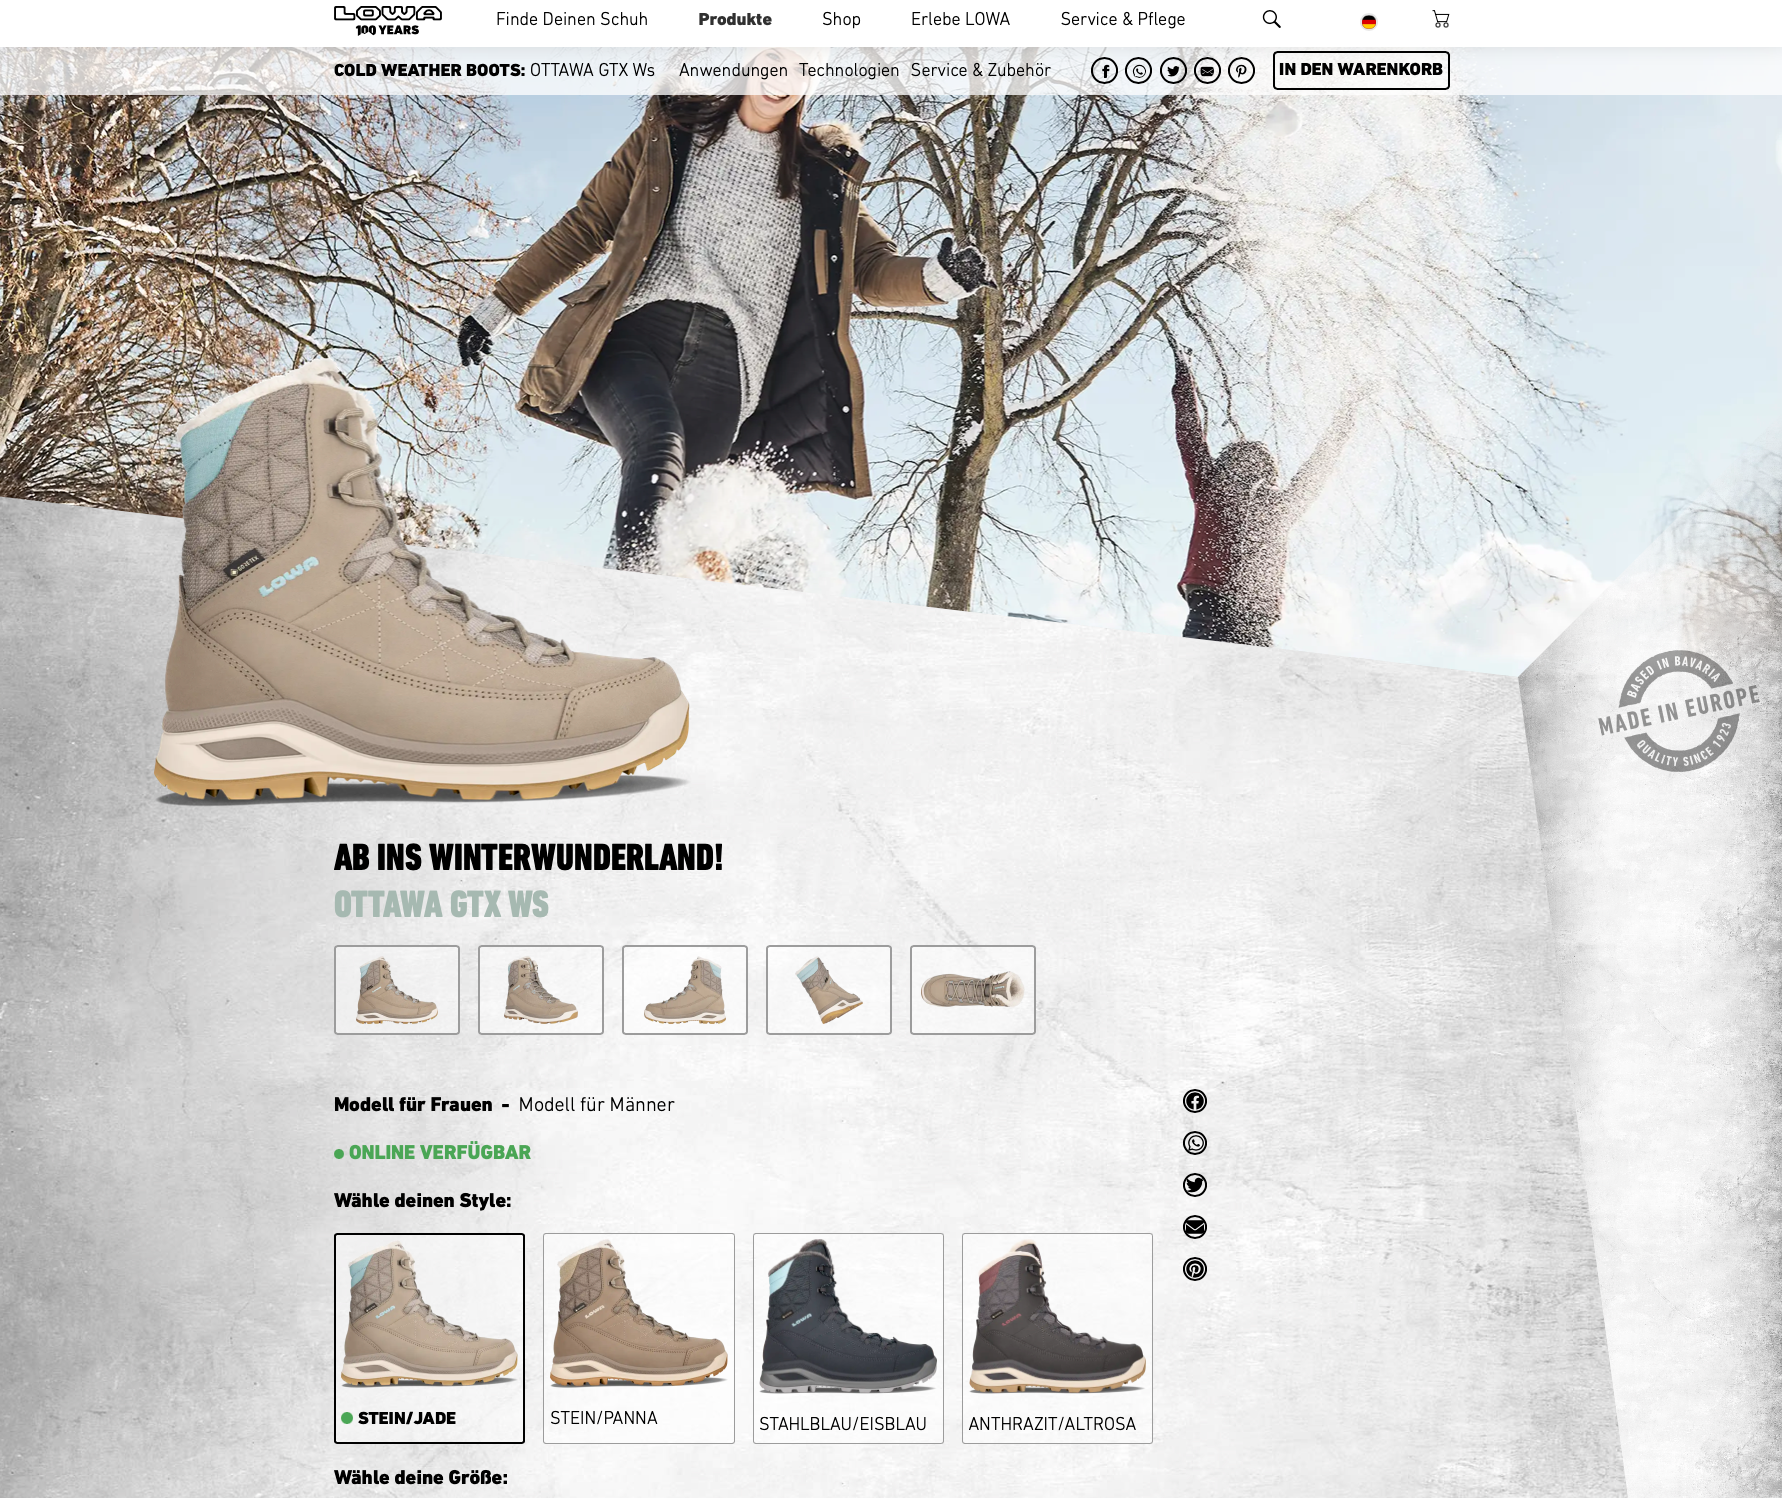Screen dimensions: 1782x1498
Task: Choose STEIN/JADE color style
Action: (429, 1338)
